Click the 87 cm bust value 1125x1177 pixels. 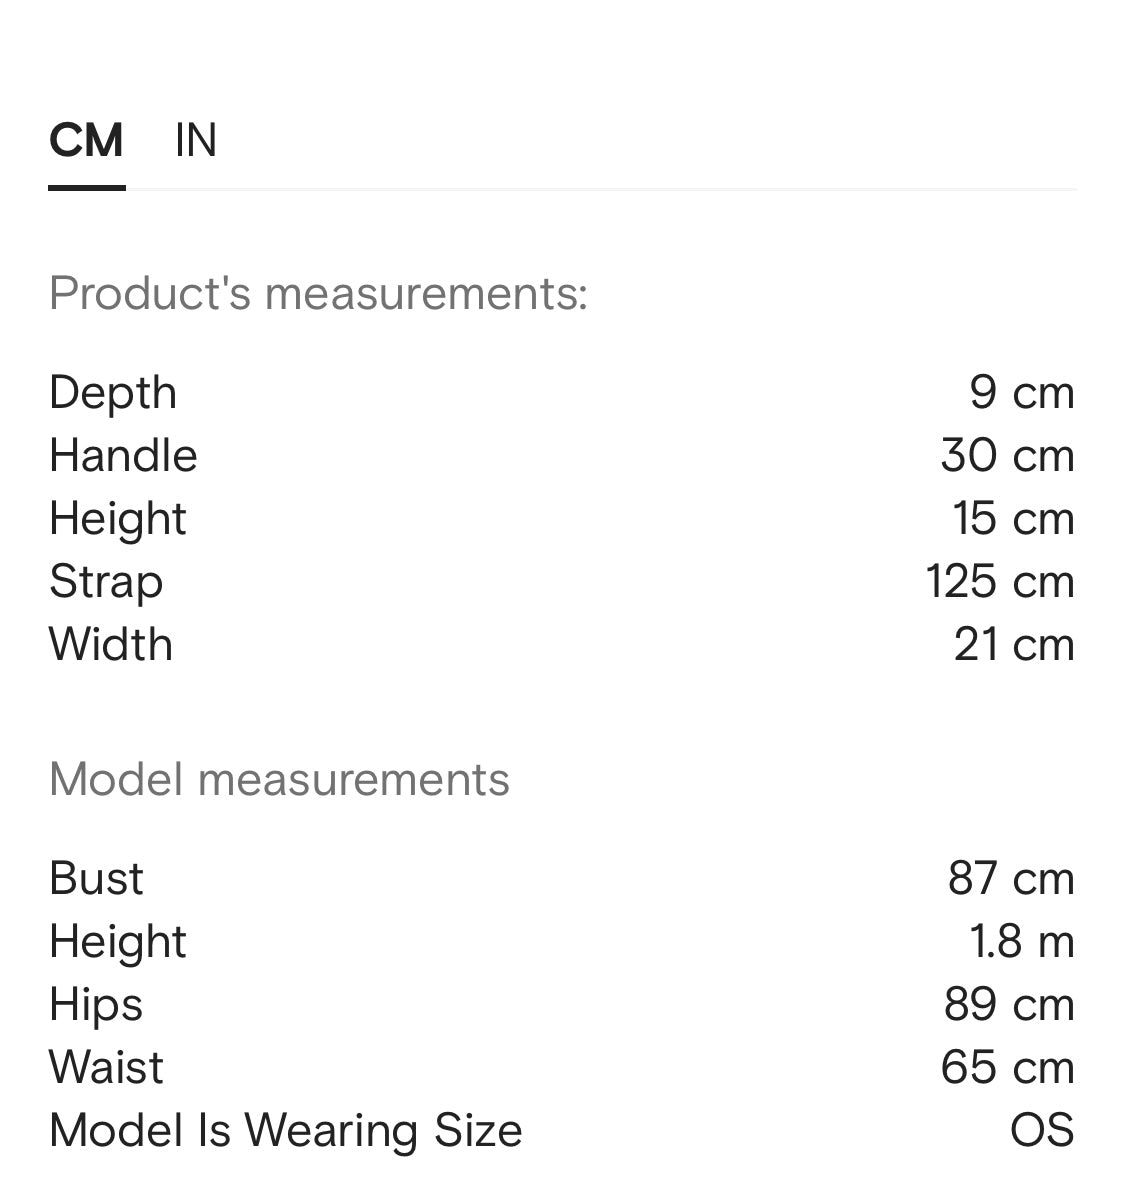[1011, 878]
